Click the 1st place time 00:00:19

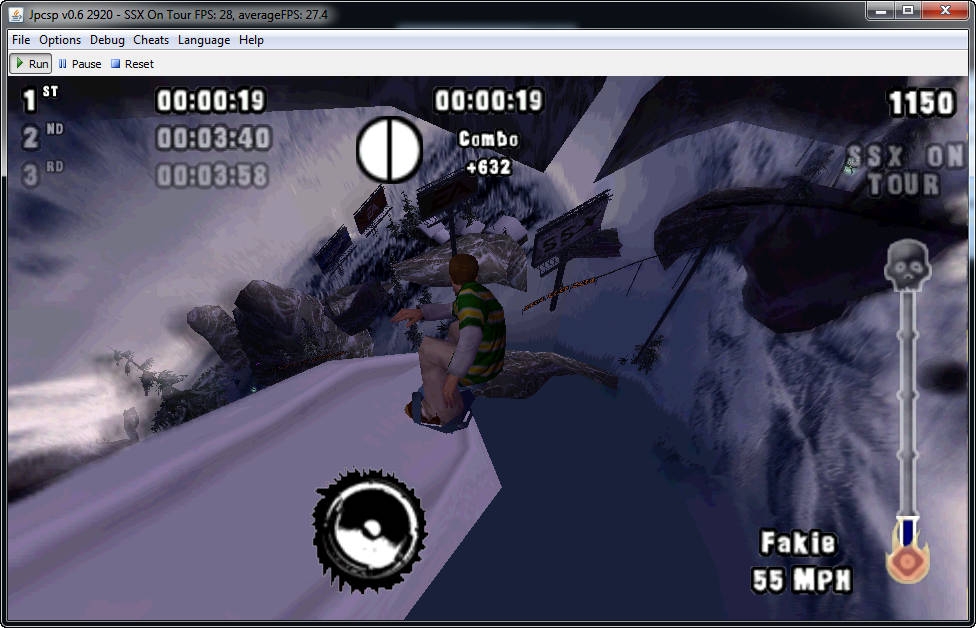tap(210, 101)
